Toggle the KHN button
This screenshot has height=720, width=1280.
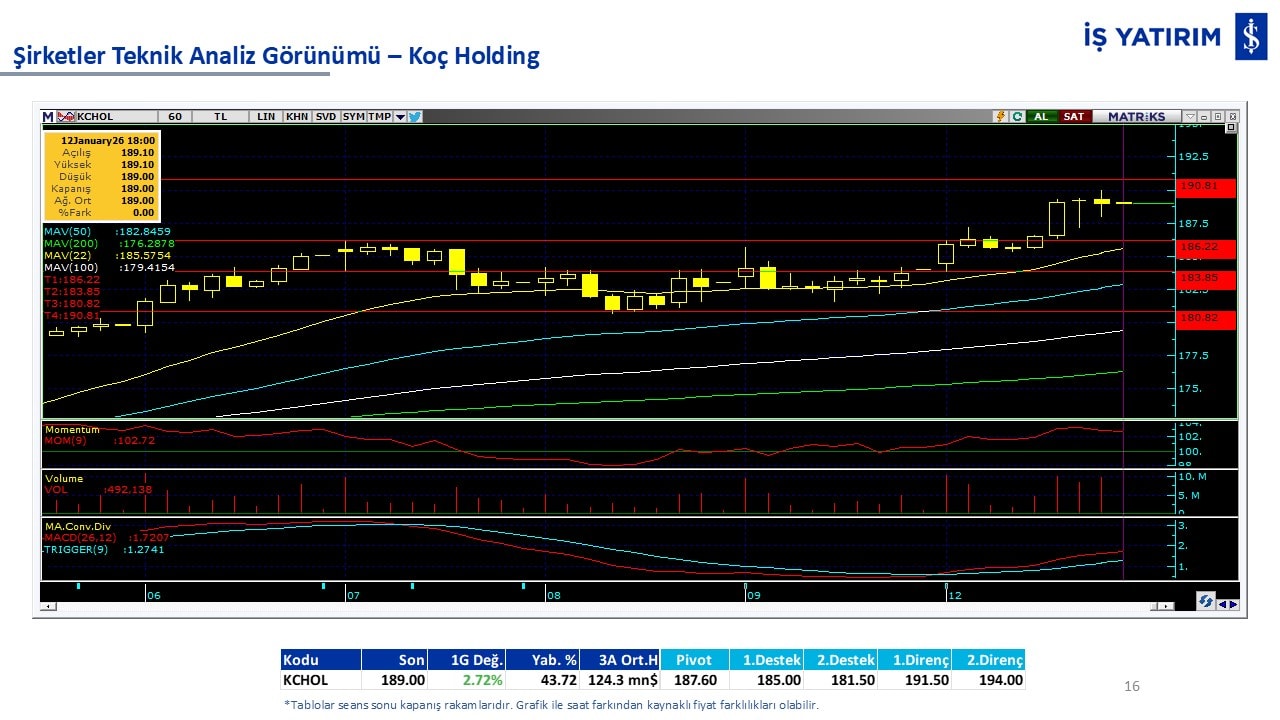coord(296,117)
